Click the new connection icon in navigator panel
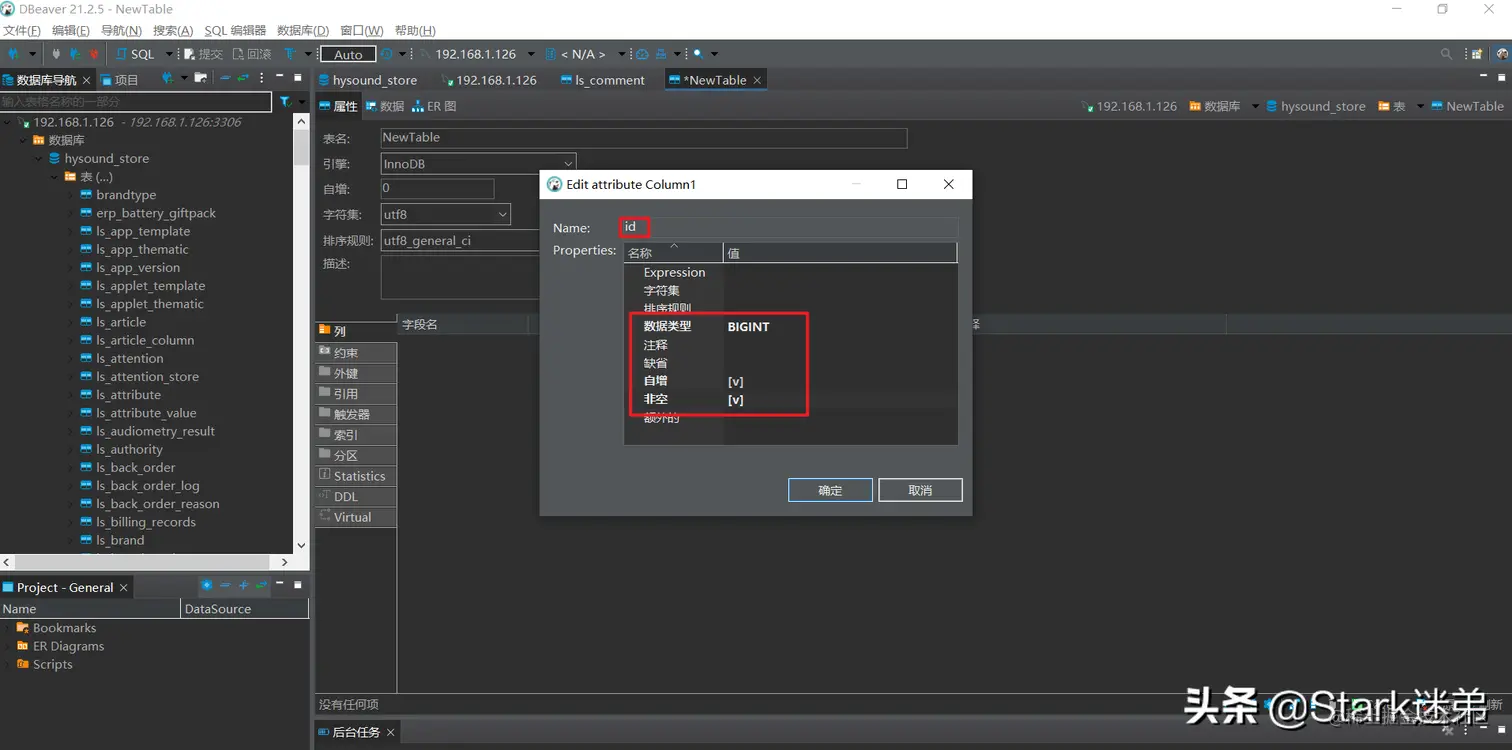This screenshot has width=1512, height=750. 167,78
